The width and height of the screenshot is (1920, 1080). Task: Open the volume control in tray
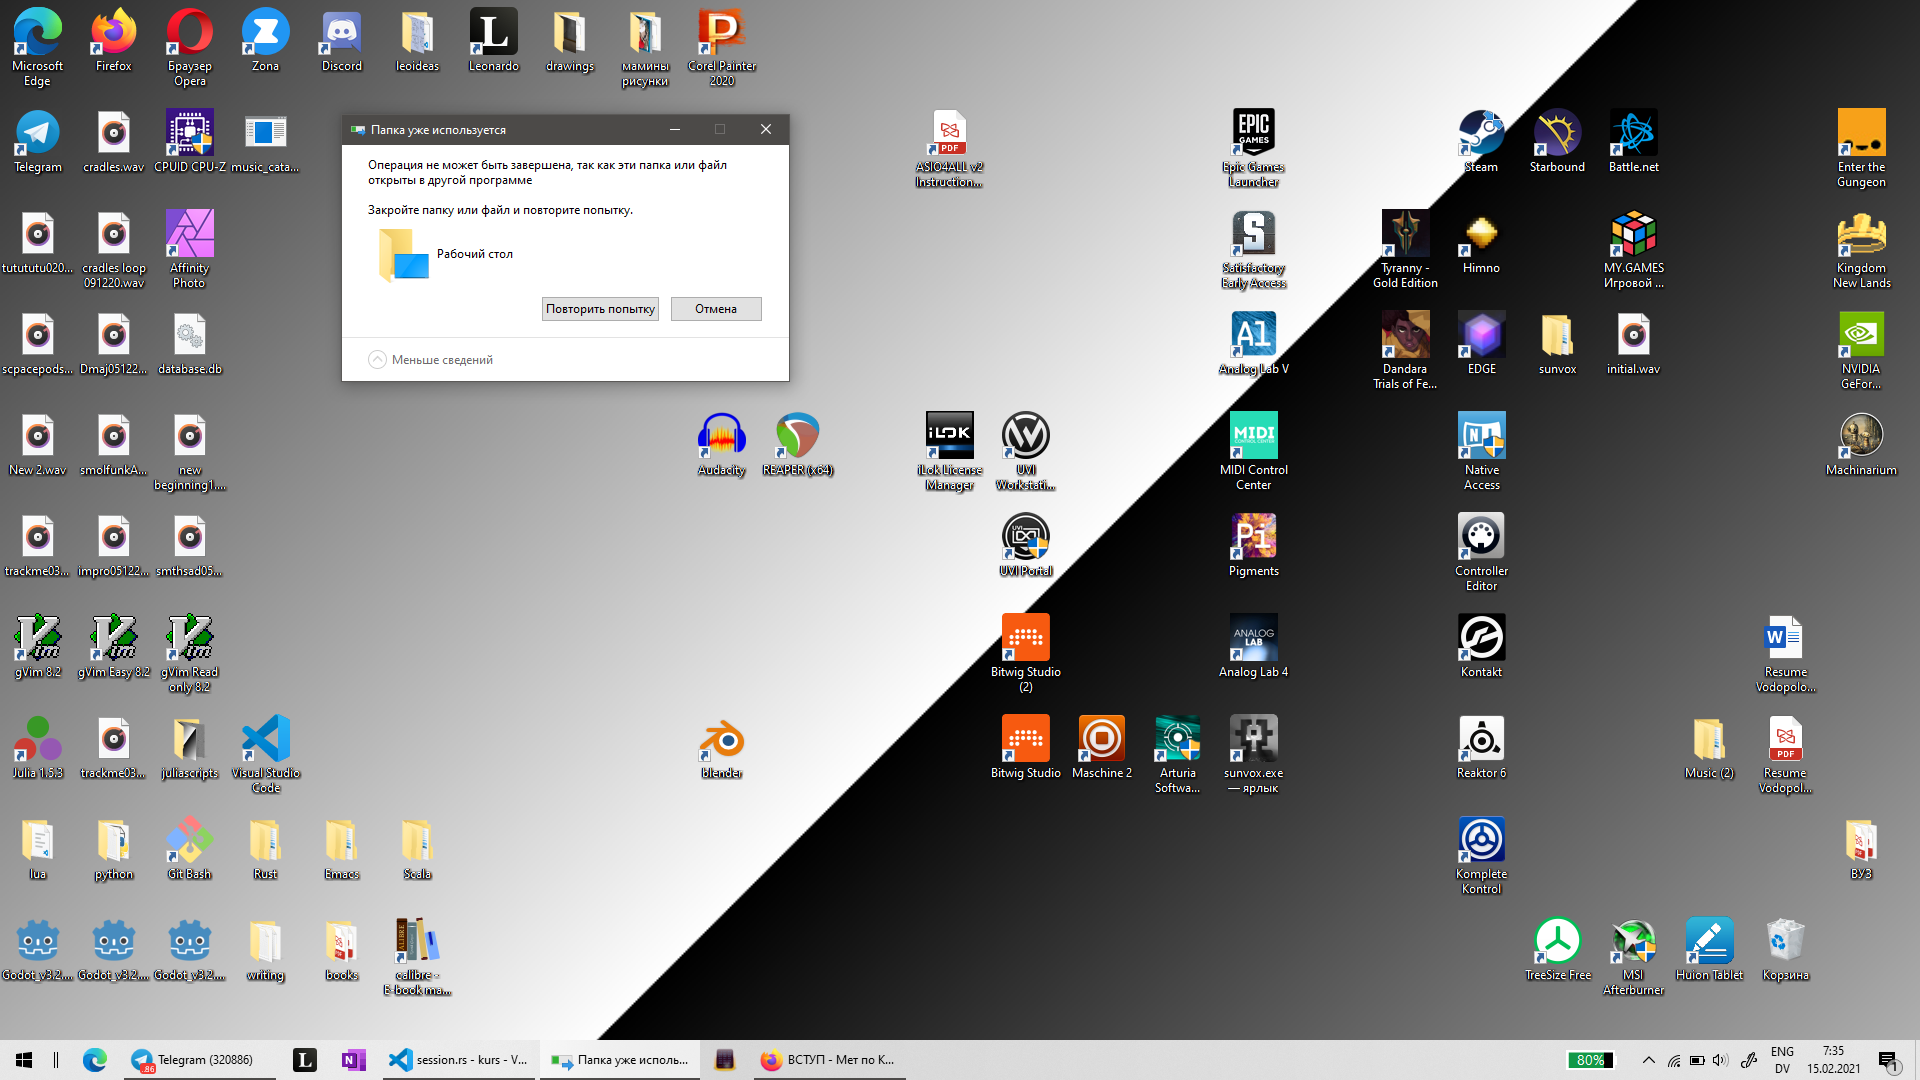pyautogui.click(x=1720, y=1060)
